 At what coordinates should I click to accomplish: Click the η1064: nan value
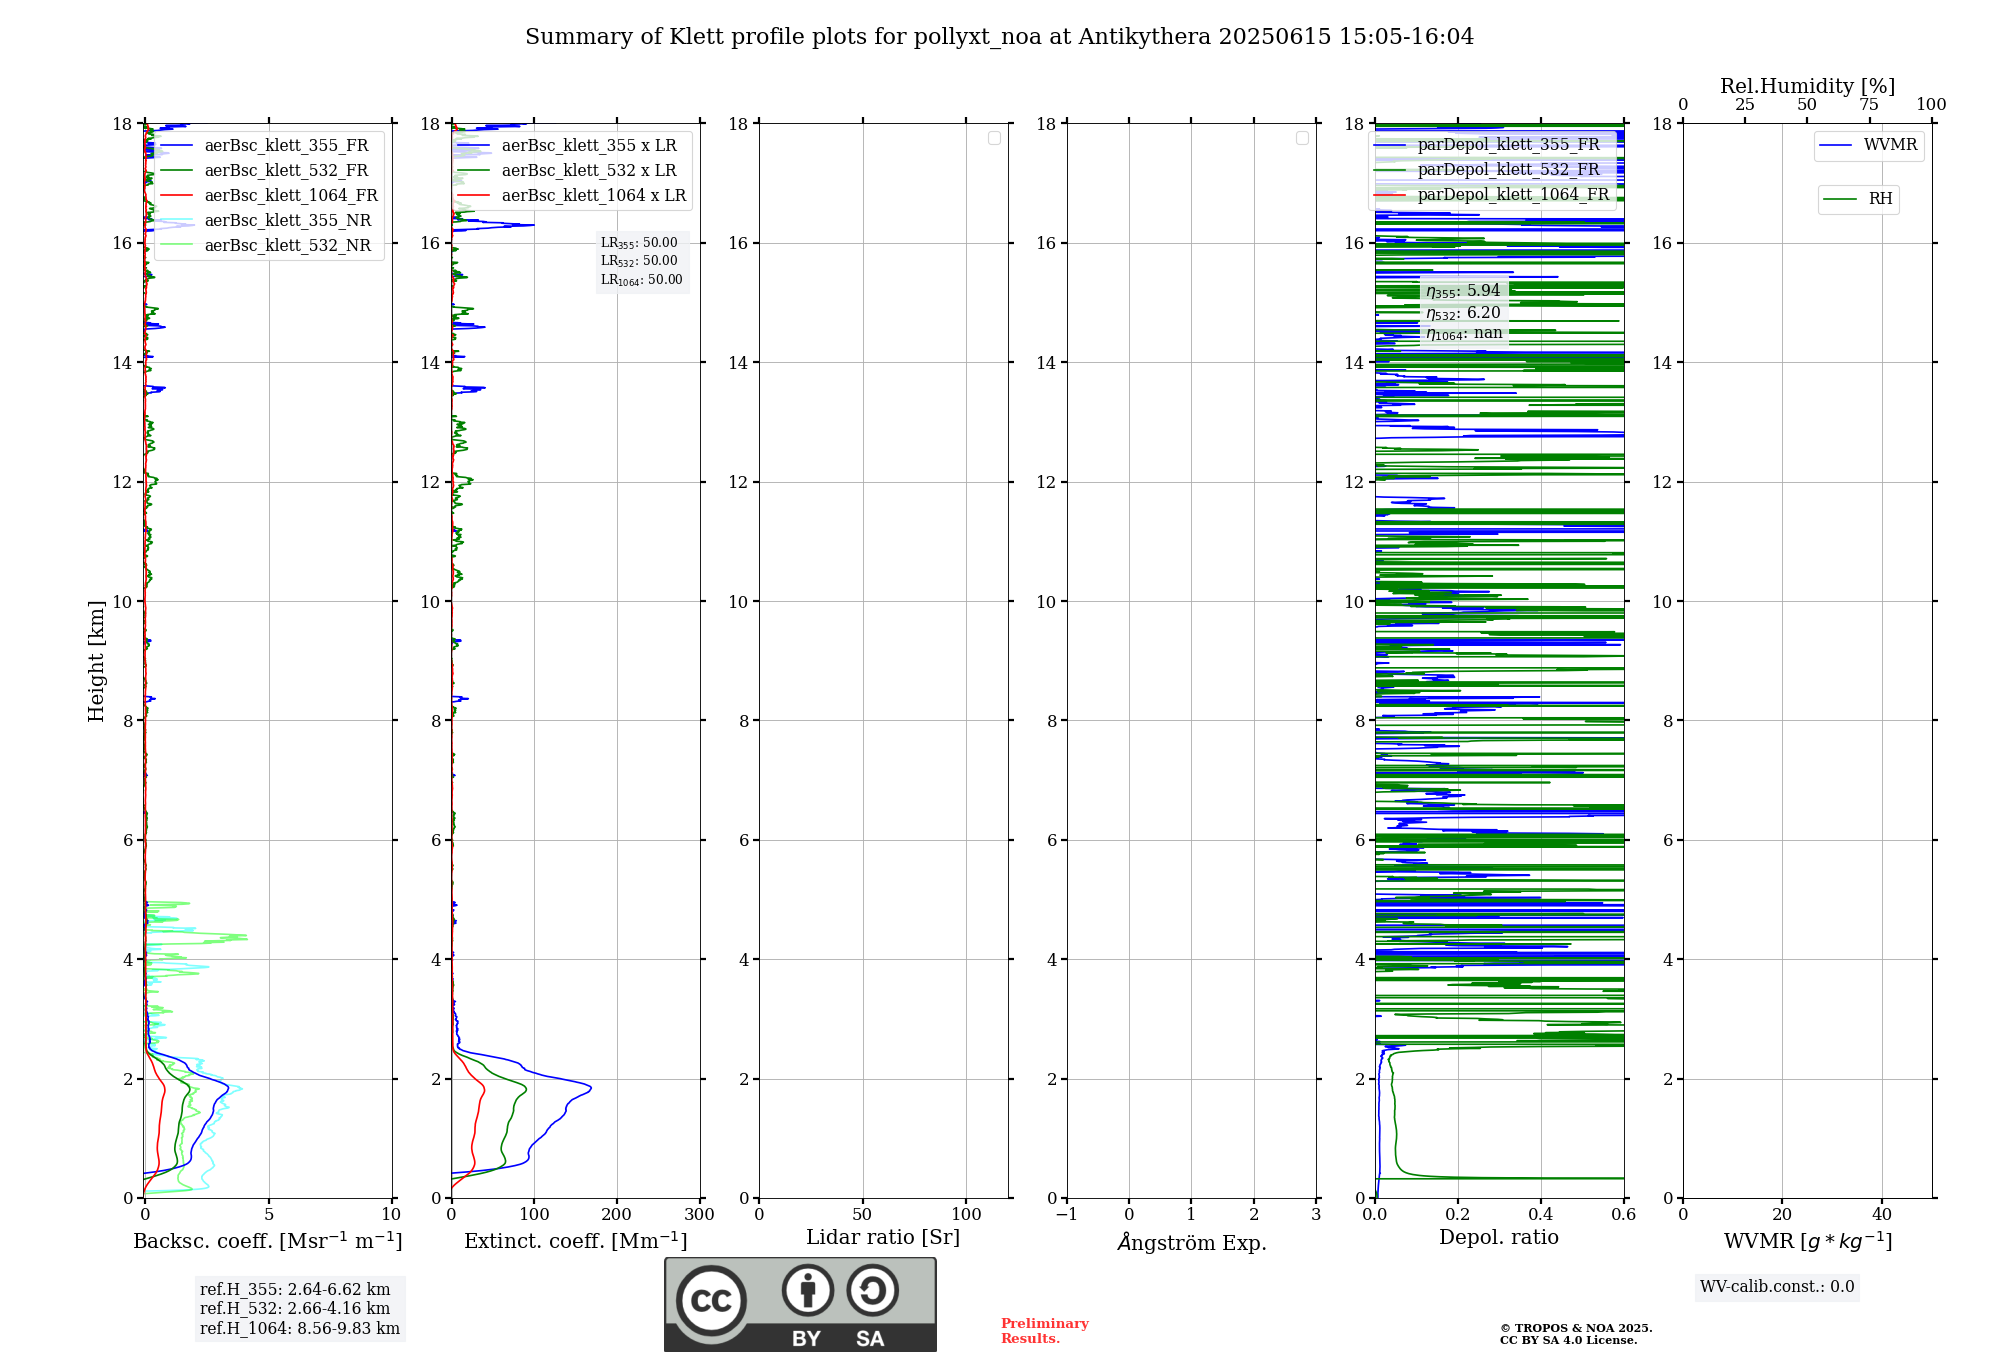coord(1464,333)
